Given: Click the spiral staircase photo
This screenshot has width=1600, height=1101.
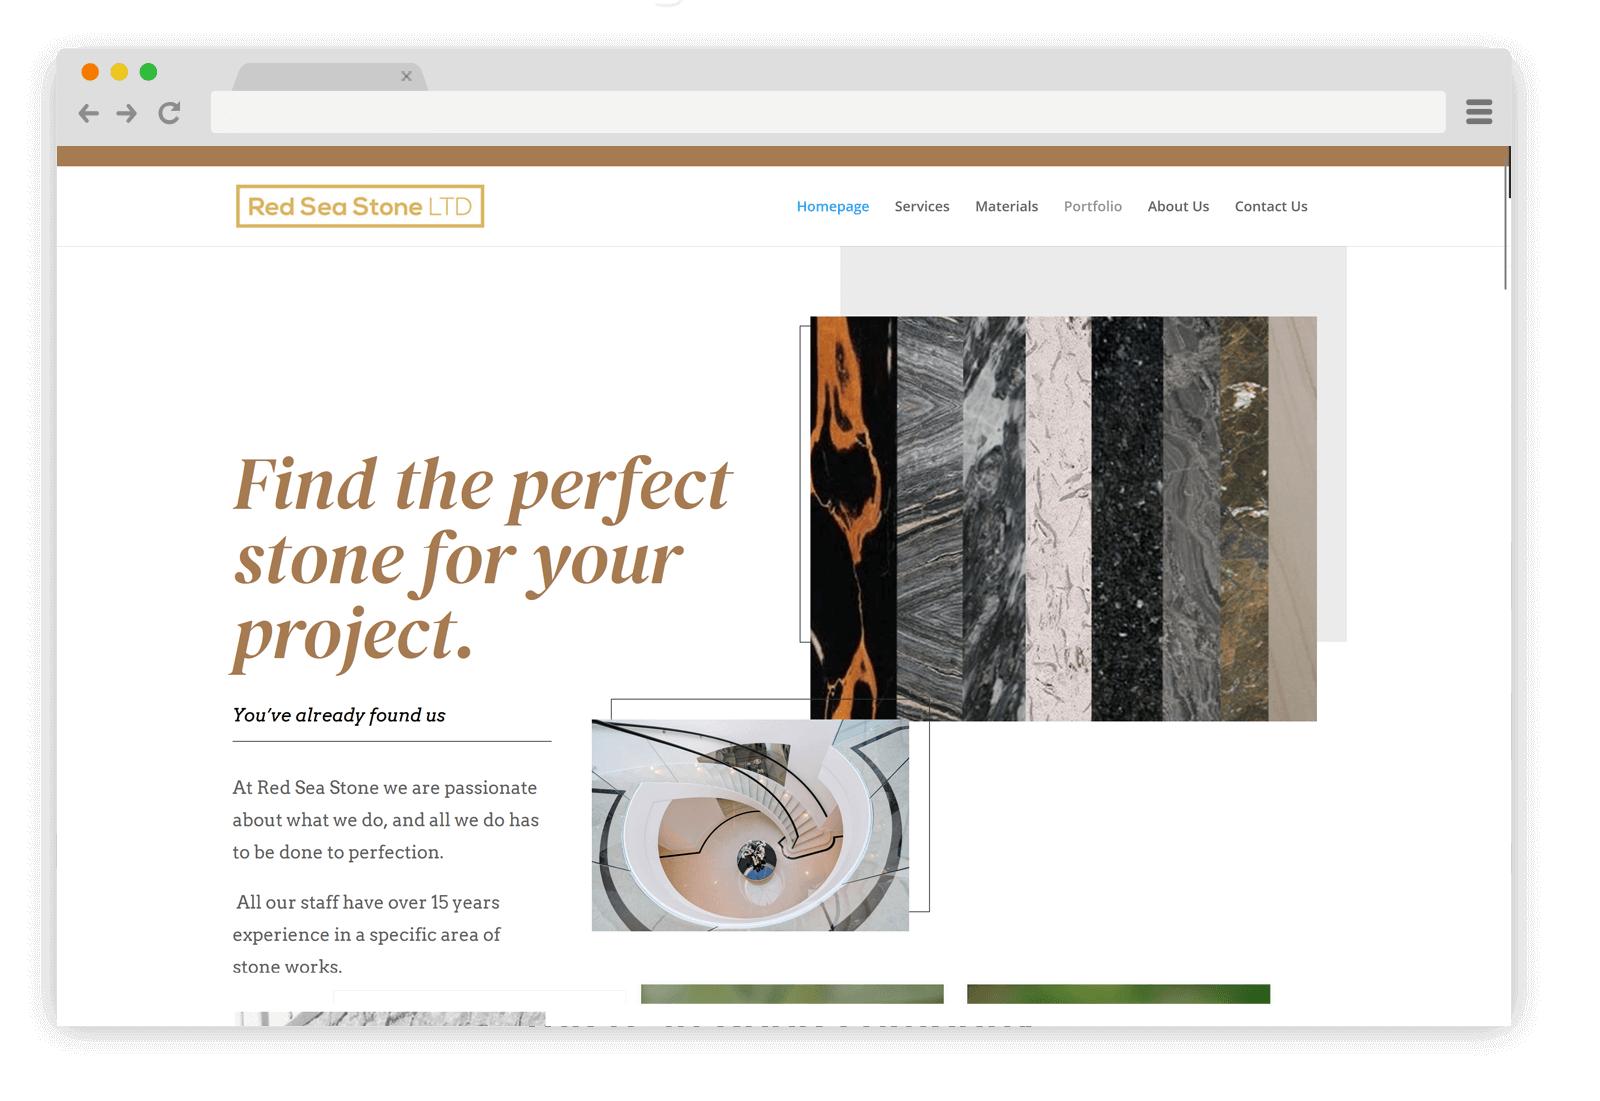Looking at the screenshot, I should point(750,825).
